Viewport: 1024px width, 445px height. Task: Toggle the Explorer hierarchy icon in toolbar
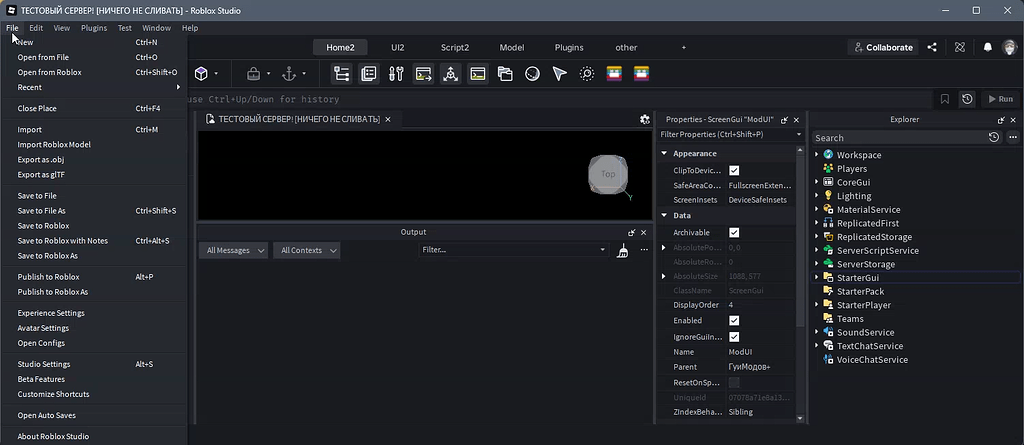pyautogui.click(x=341, y=74)
